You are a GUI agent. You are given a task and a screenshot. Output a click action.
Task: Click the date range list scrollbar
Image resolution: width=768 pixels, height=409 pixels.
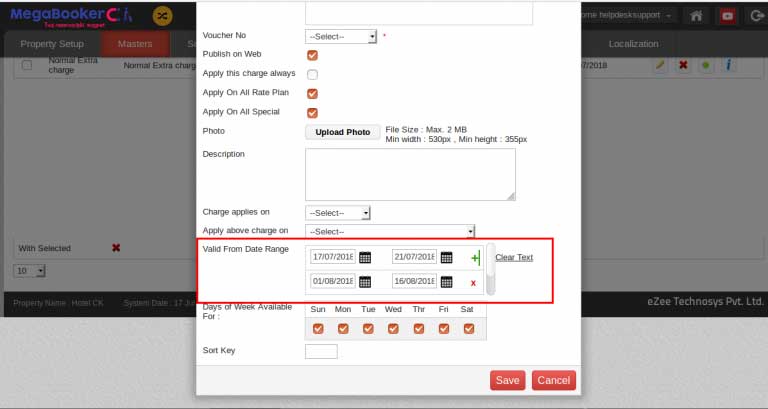(x=491, y=268)
